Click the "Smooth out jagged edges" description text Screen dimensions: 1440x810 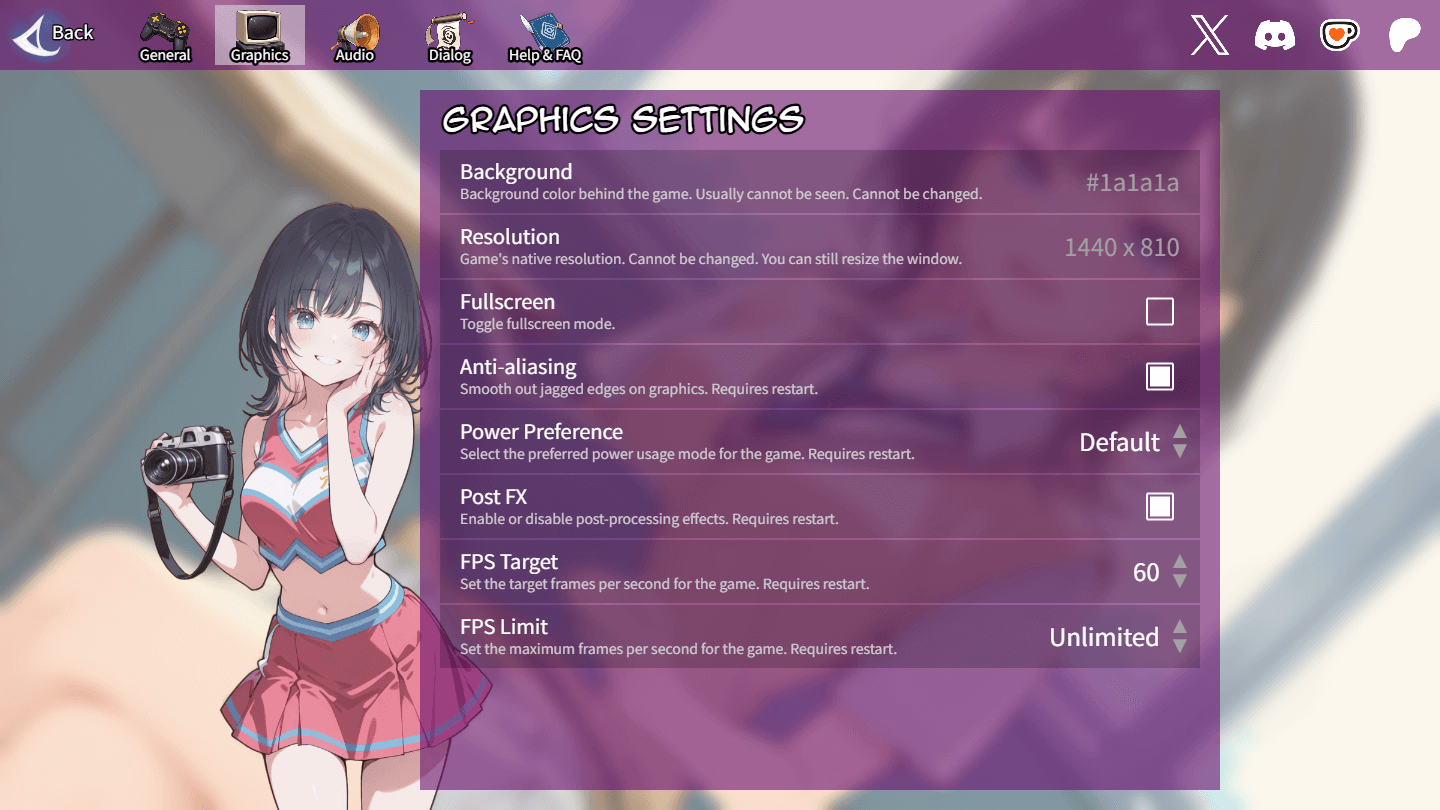click(639, 389)
